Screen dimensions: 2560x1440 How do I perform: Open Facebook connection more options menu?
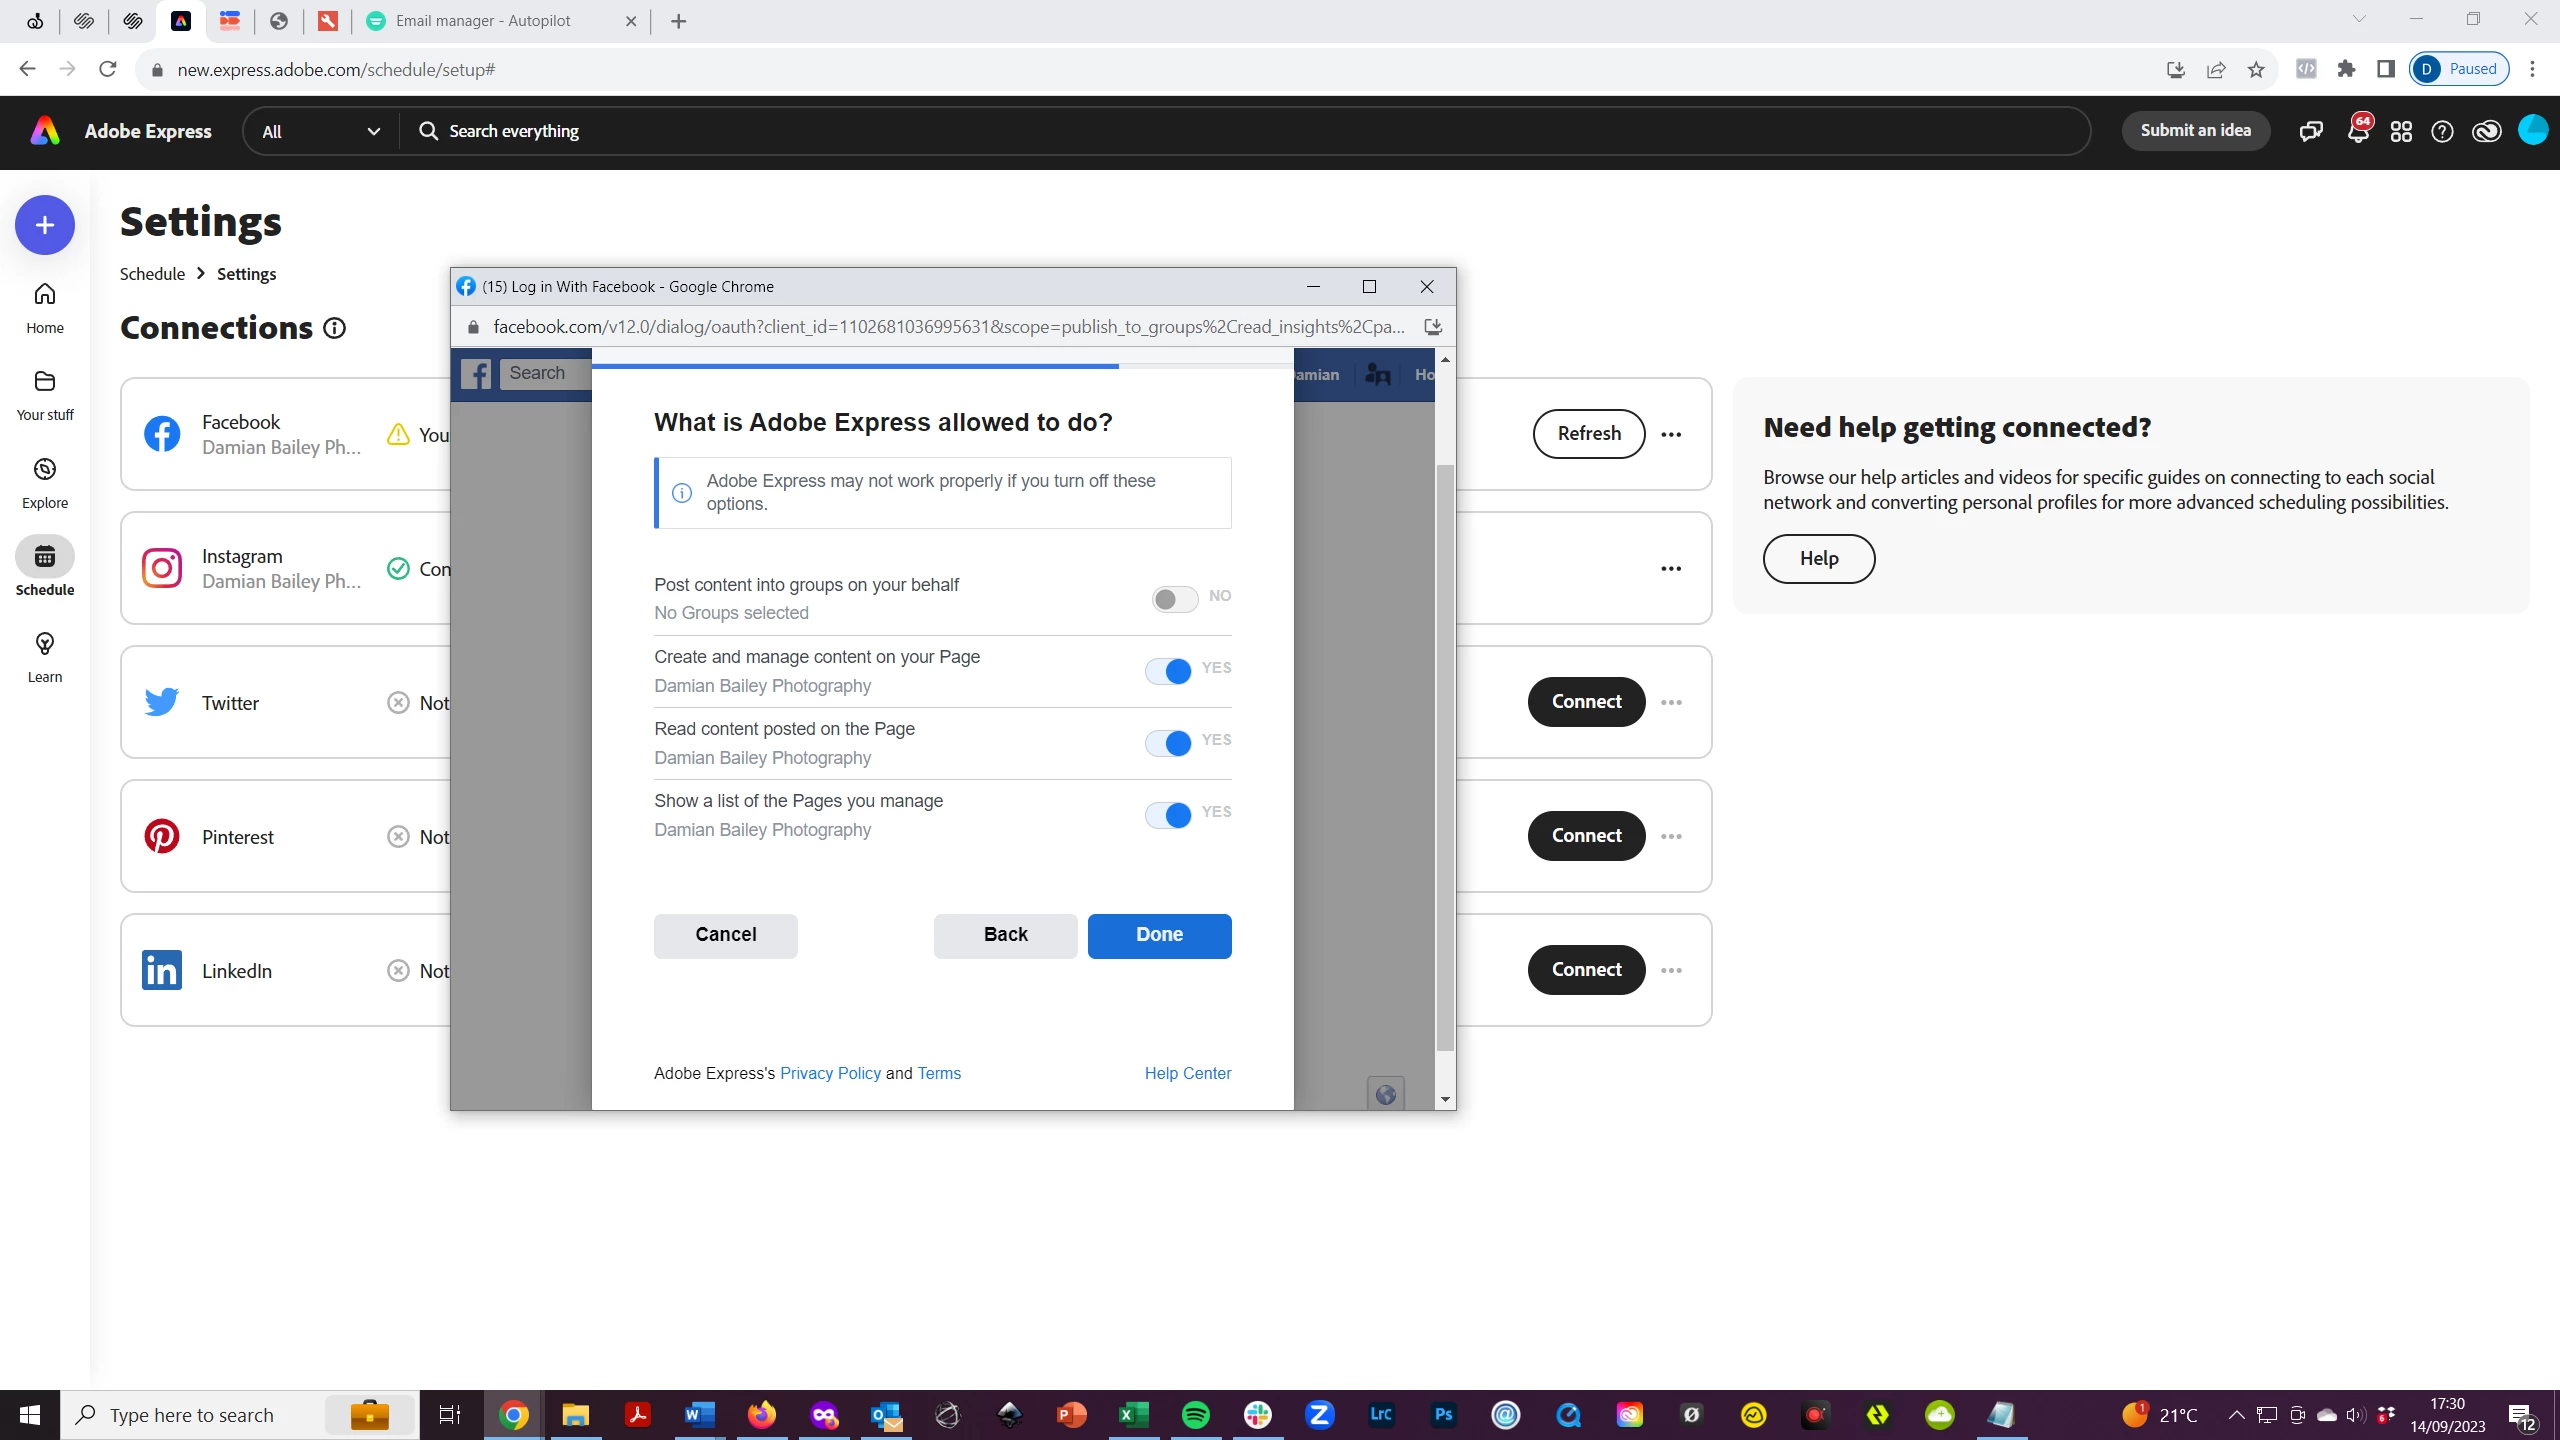[1671, 434]
